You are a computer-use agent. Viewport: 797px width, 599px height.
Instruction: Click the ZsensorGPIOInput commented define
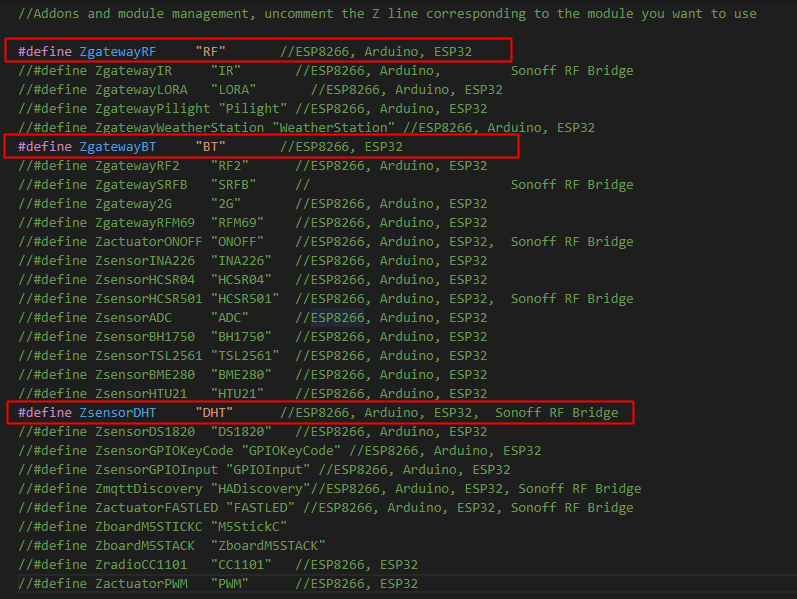tap(264, 469)
